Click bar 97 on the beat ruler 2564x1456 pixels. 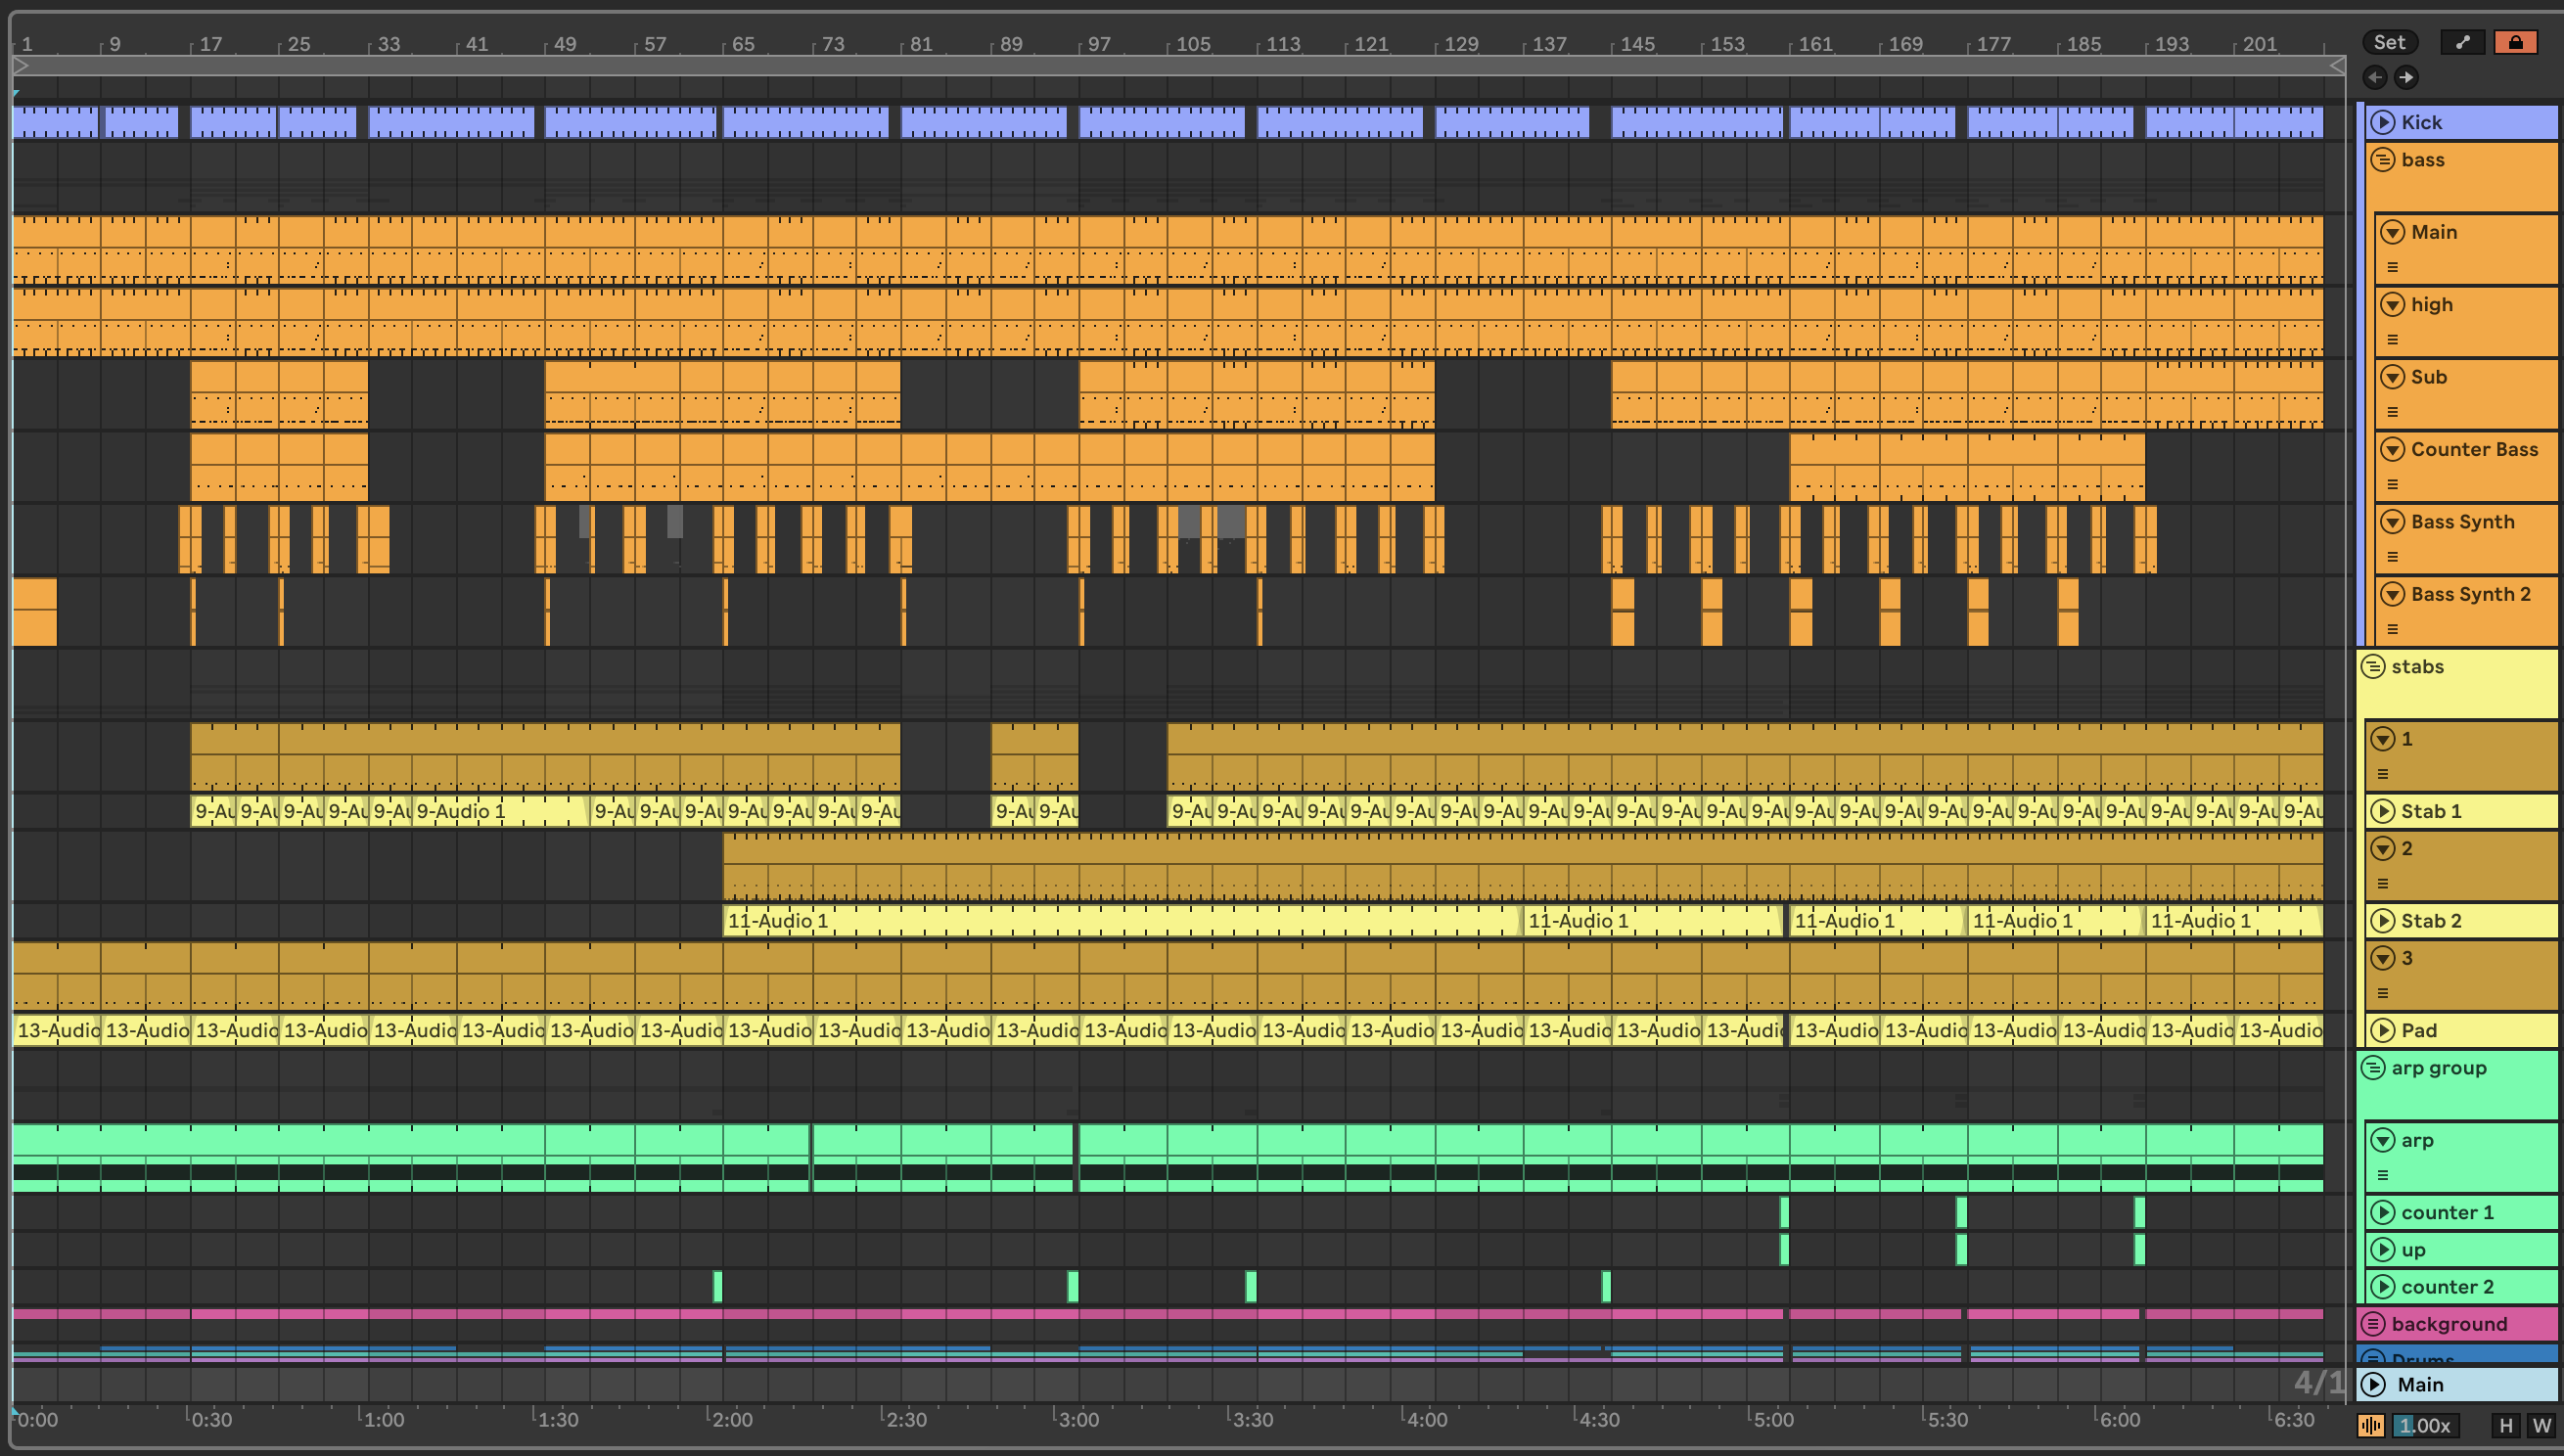tap(1098, 44)
